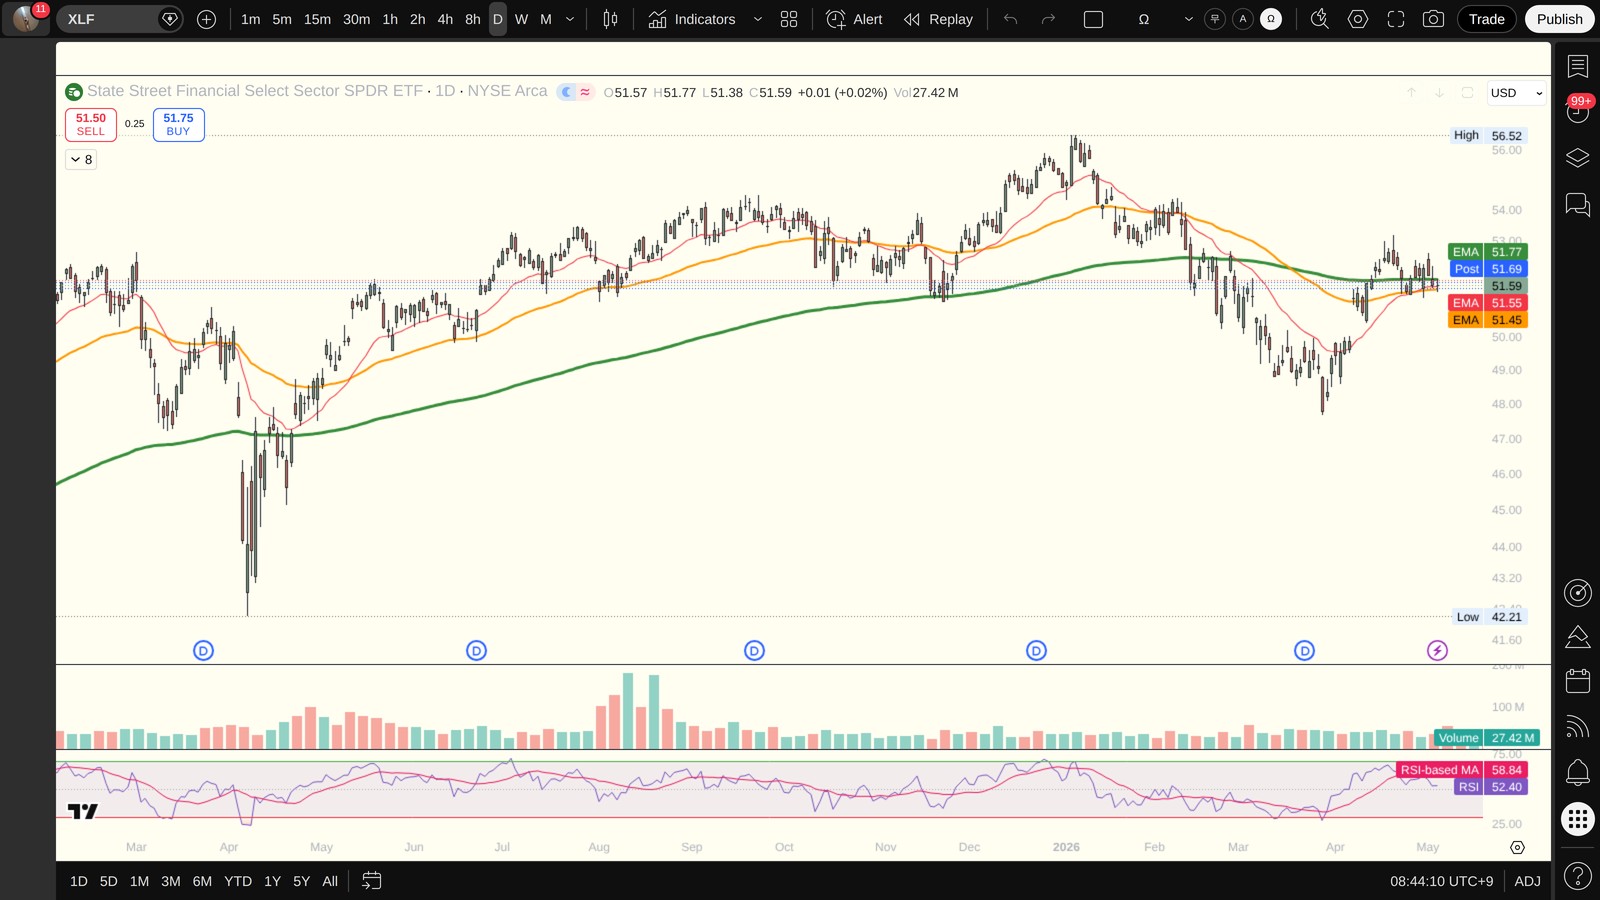
Task: Open the chart type candlestick selector
Action: pos(610,19)
